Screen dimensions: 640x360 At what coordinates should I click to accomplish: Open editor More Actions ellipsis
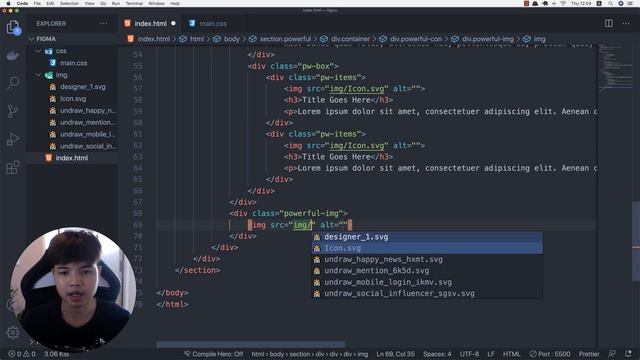point(626,23)
